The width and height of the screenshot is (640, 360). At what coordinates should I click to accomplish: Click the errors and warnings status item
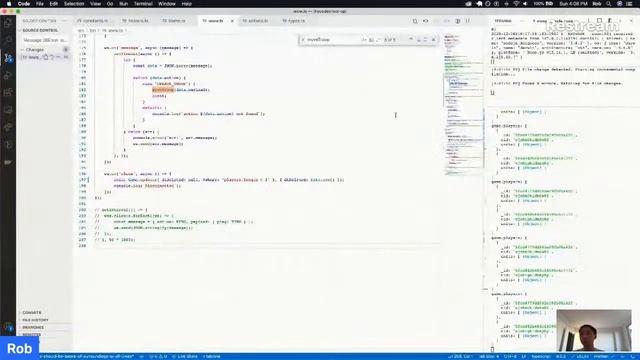(159, 356)
